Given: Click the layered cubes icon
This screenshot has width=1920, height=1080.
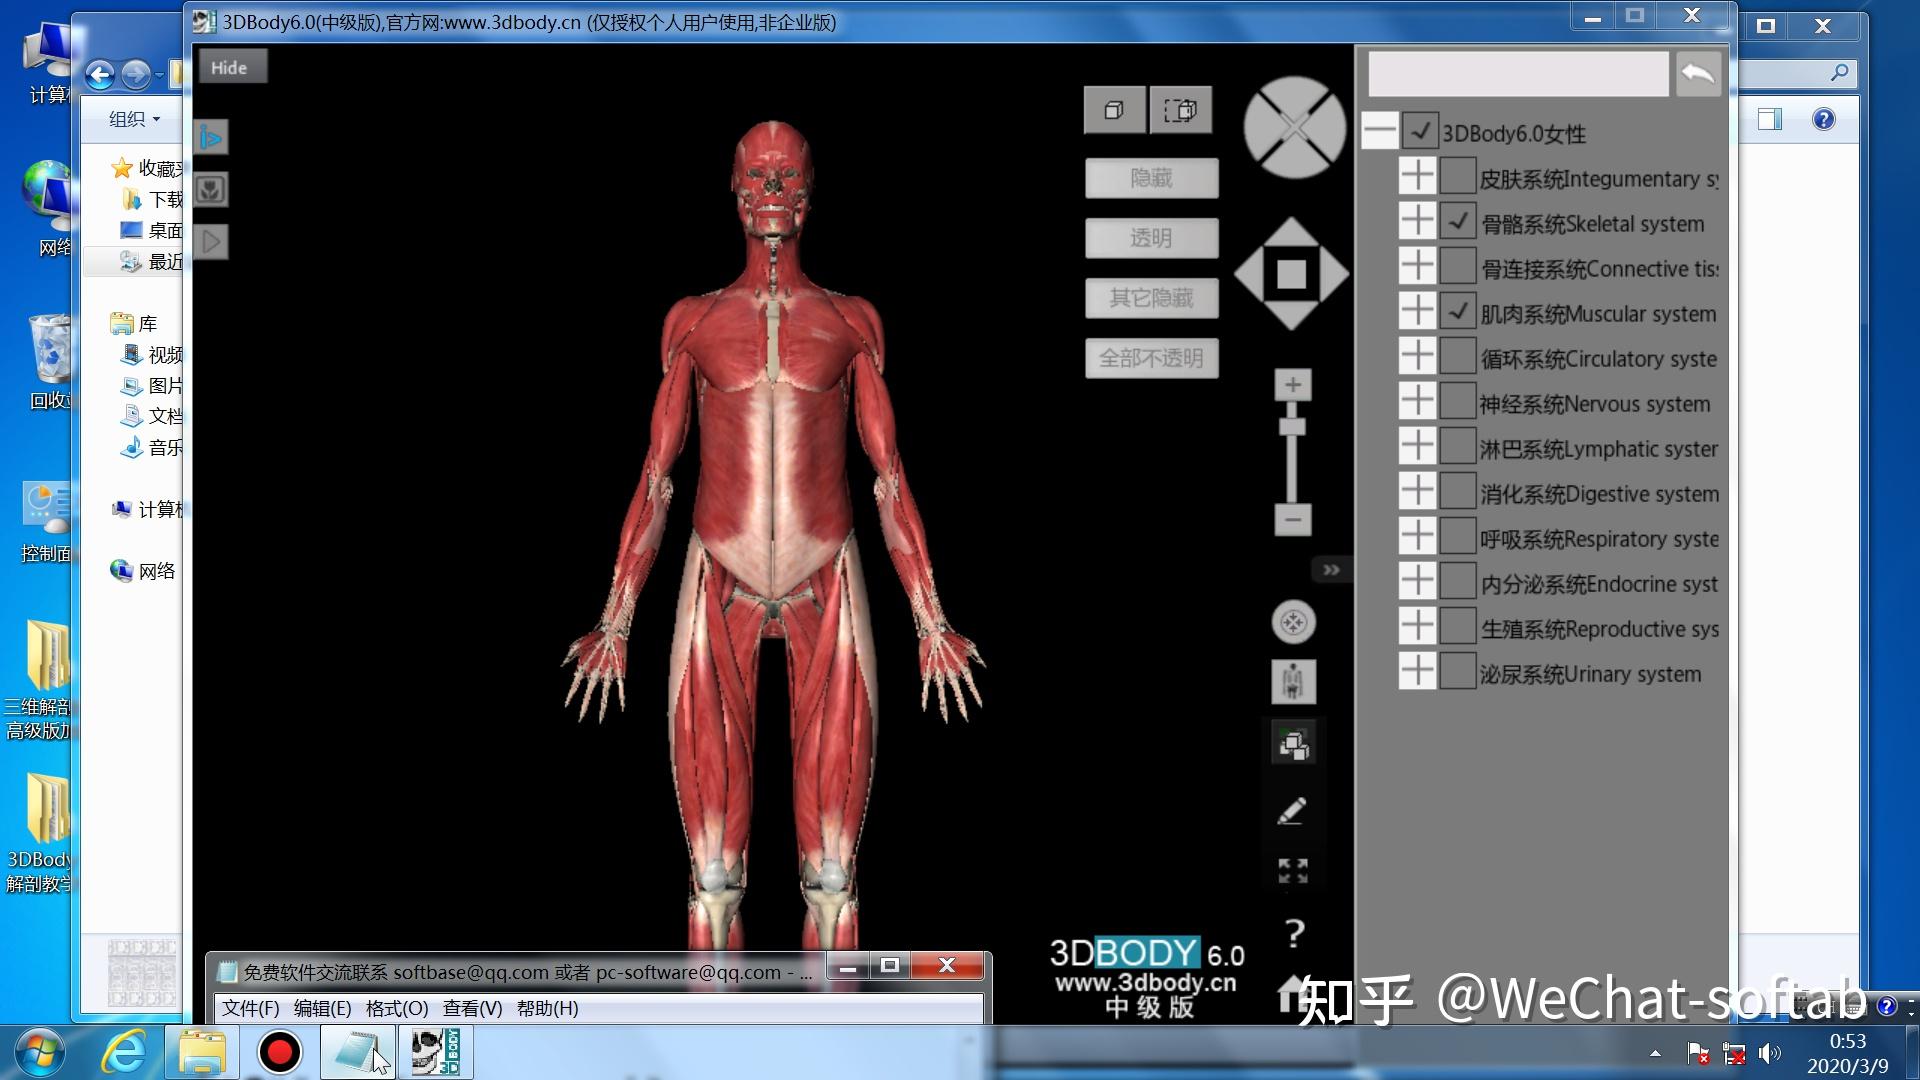Looking at the screenshot, I should (x=1294, y=744).
